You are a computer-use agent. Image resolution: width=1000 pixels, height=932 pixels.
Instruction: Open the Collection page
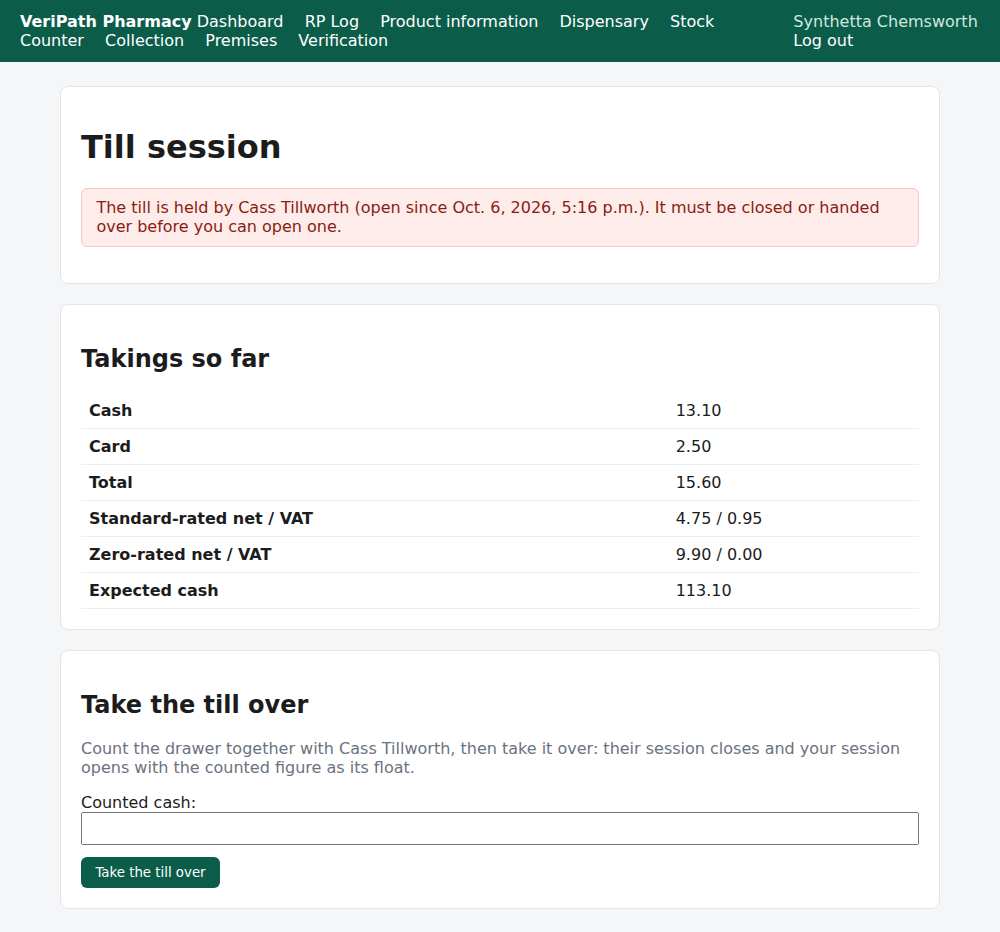point(144,40)
